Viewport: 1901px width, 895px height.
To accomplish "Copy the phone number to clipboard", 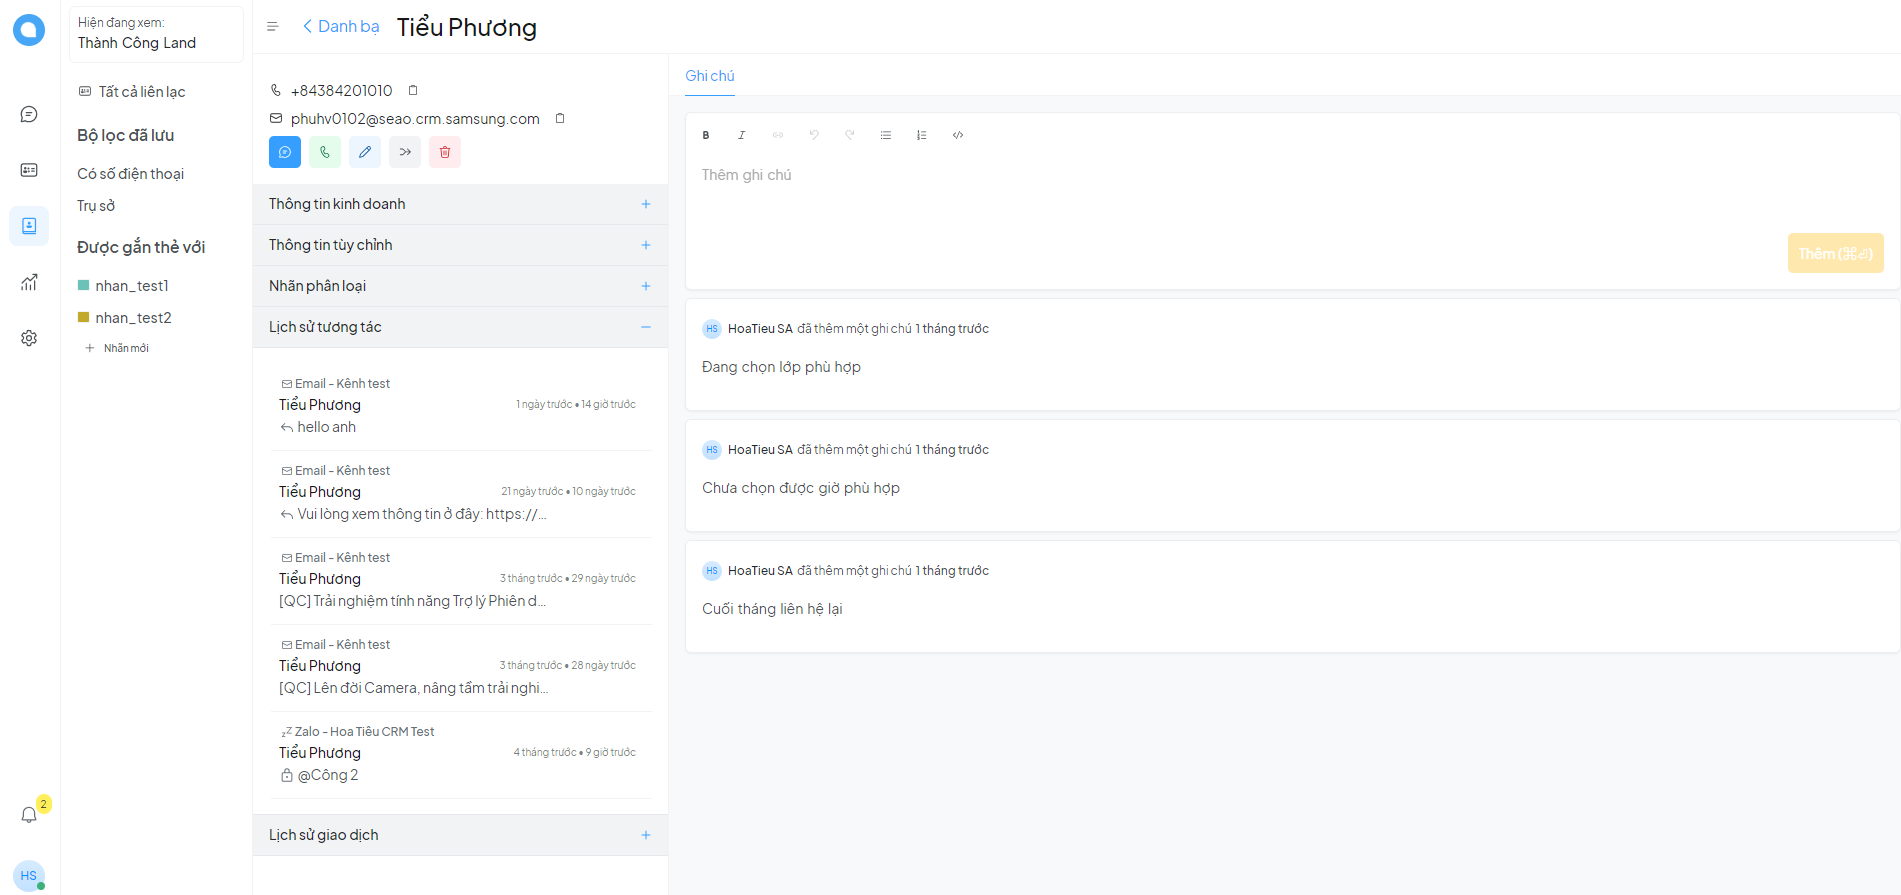I will (413, 90).
